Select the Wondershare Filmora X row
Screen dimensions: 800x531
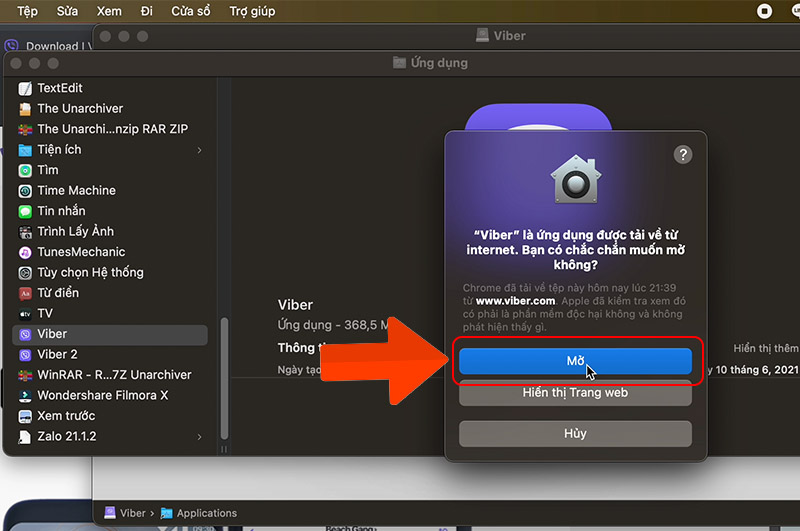point(110,396)
